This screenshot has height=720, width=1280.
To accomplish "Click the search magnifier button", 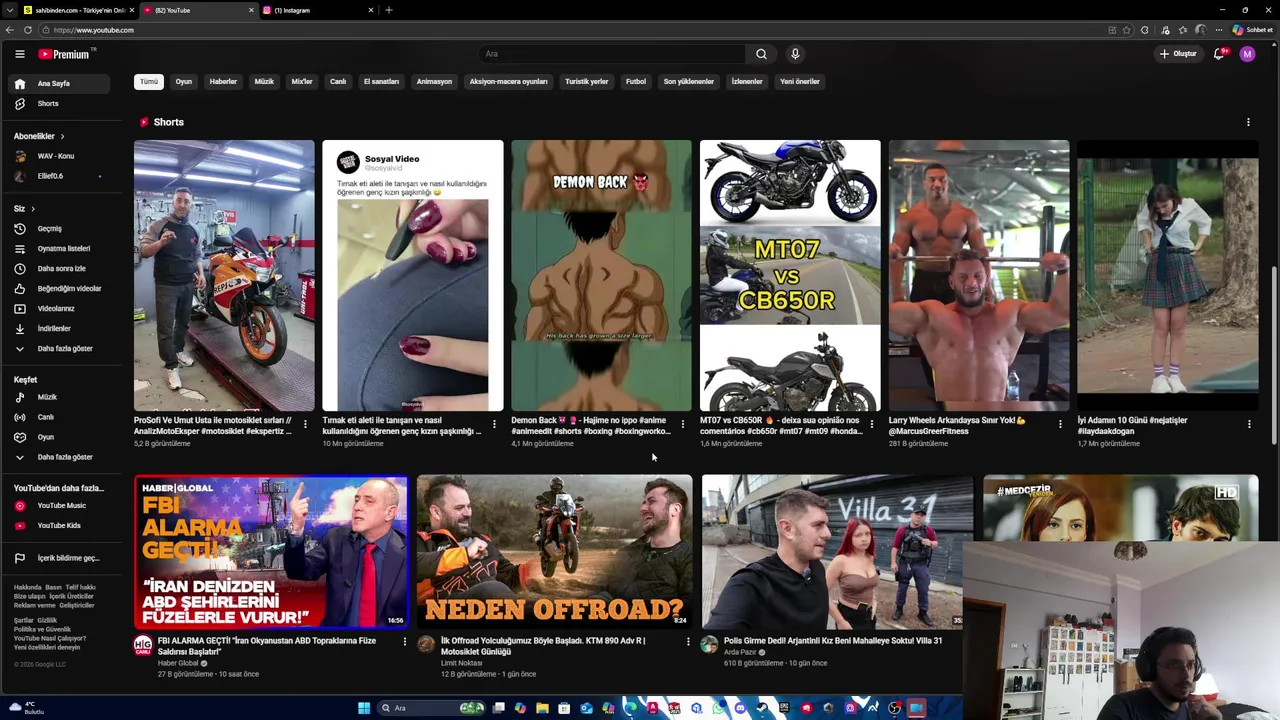I will 761,54.
